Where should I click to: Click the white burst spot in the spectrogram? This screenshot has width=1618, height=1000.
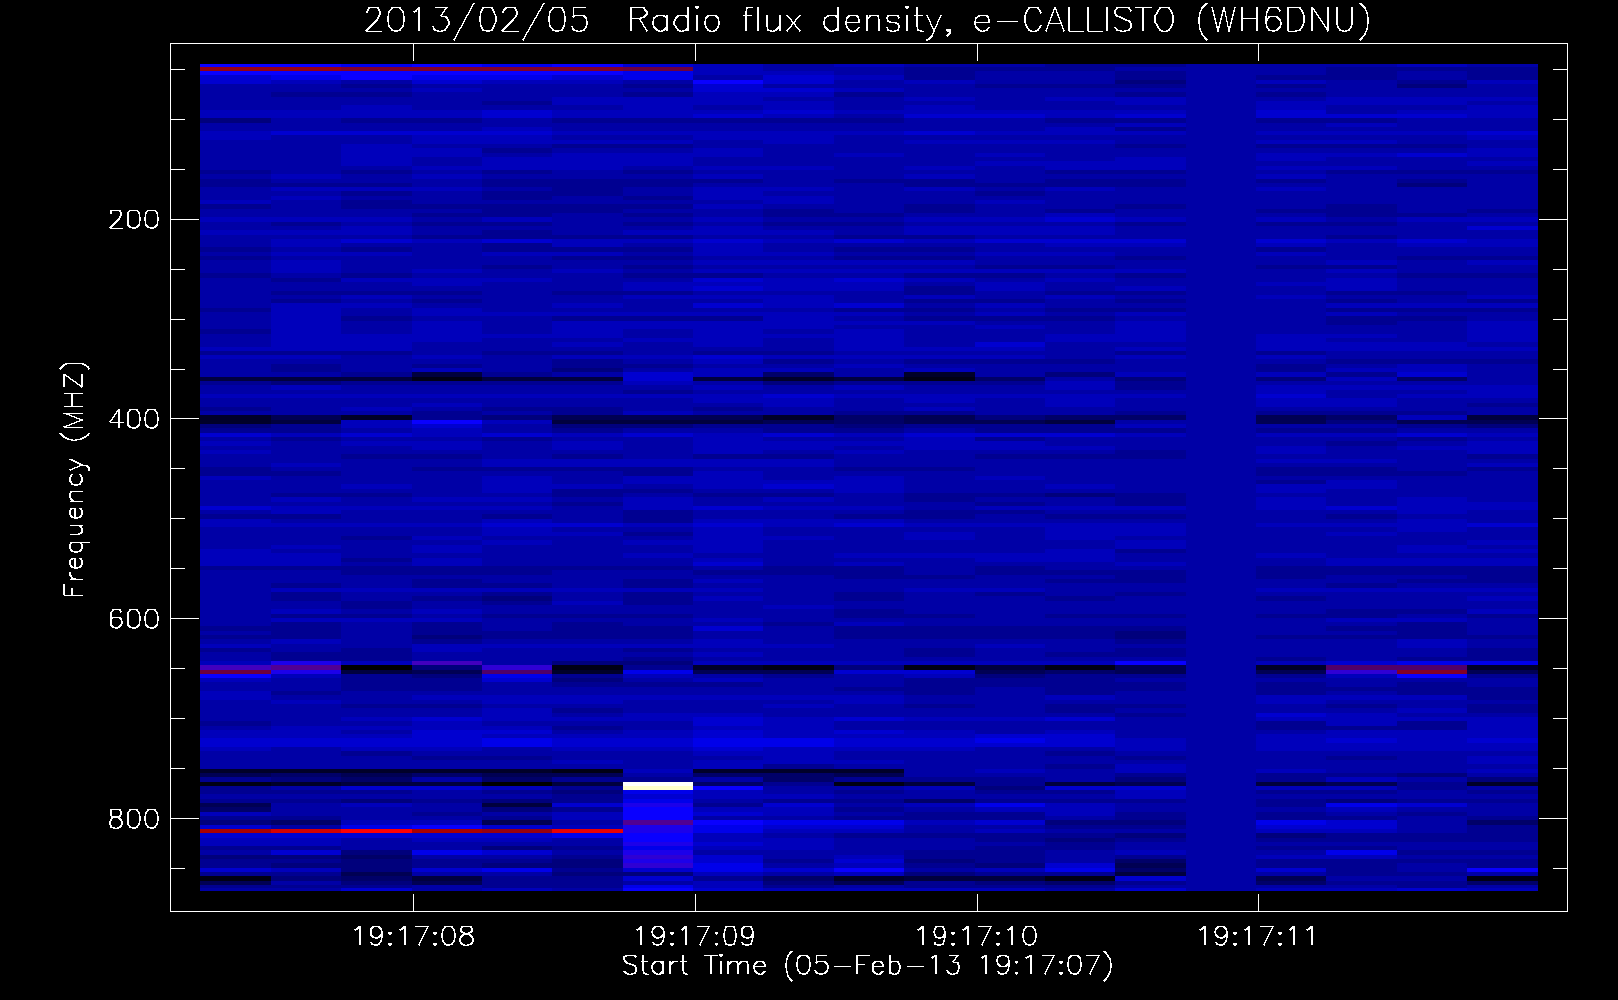coord(658,786)
